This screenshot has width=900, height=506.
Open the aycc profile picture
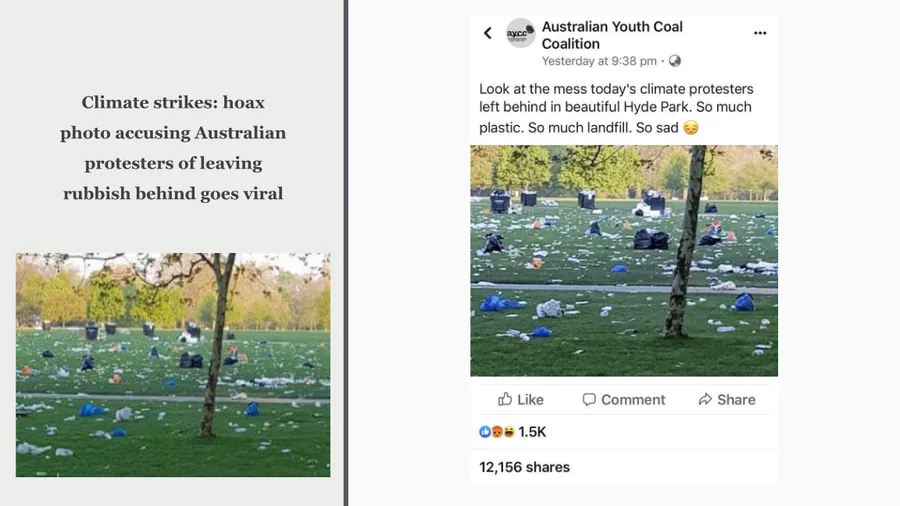(520, 33)
